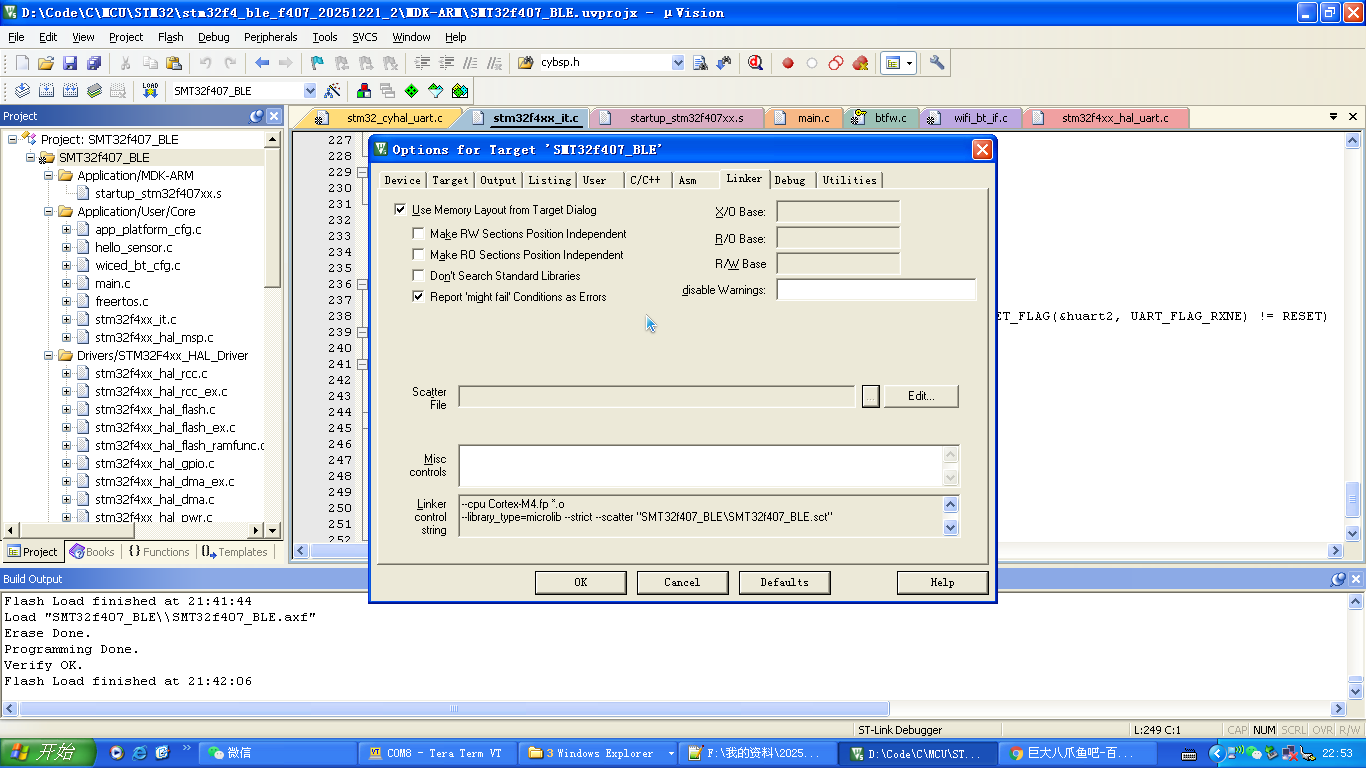Click the Insert breakpoint red dot icon
This screenshot has height=768, width=1366.
point(788,63)
